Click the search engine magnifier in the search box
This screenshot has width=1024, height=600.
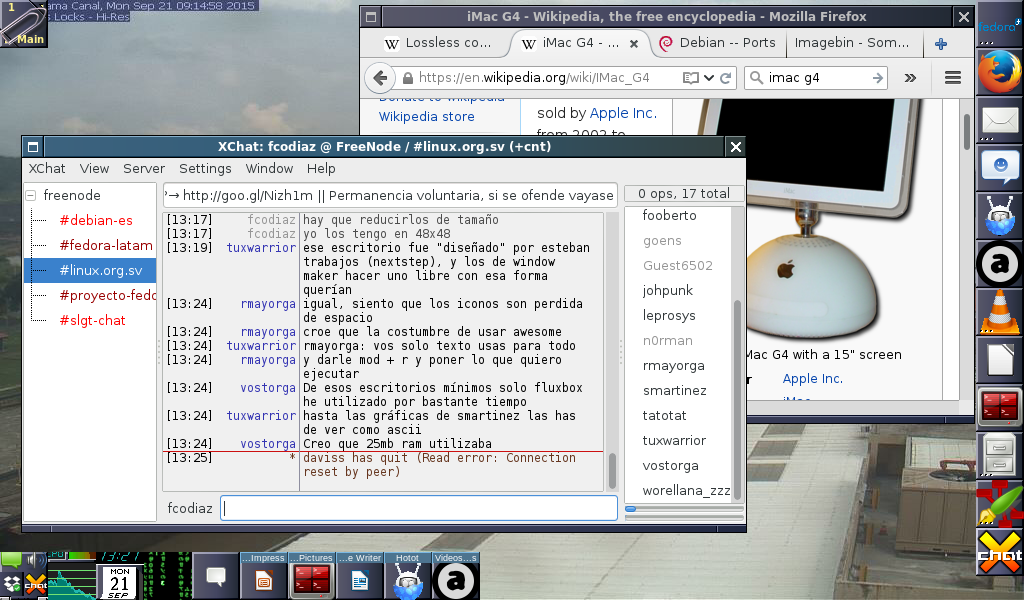pyautogui.click(x=756, y=78)
